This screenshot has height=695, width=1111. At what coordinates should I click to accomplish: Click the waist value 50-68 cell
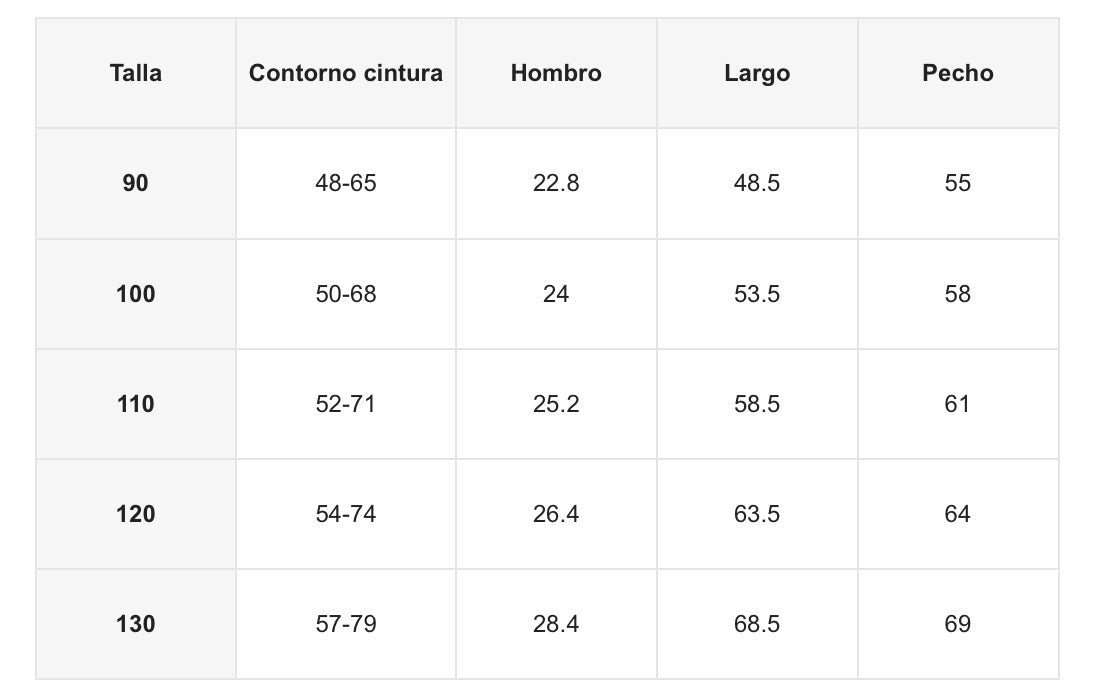tap(346, 294)
